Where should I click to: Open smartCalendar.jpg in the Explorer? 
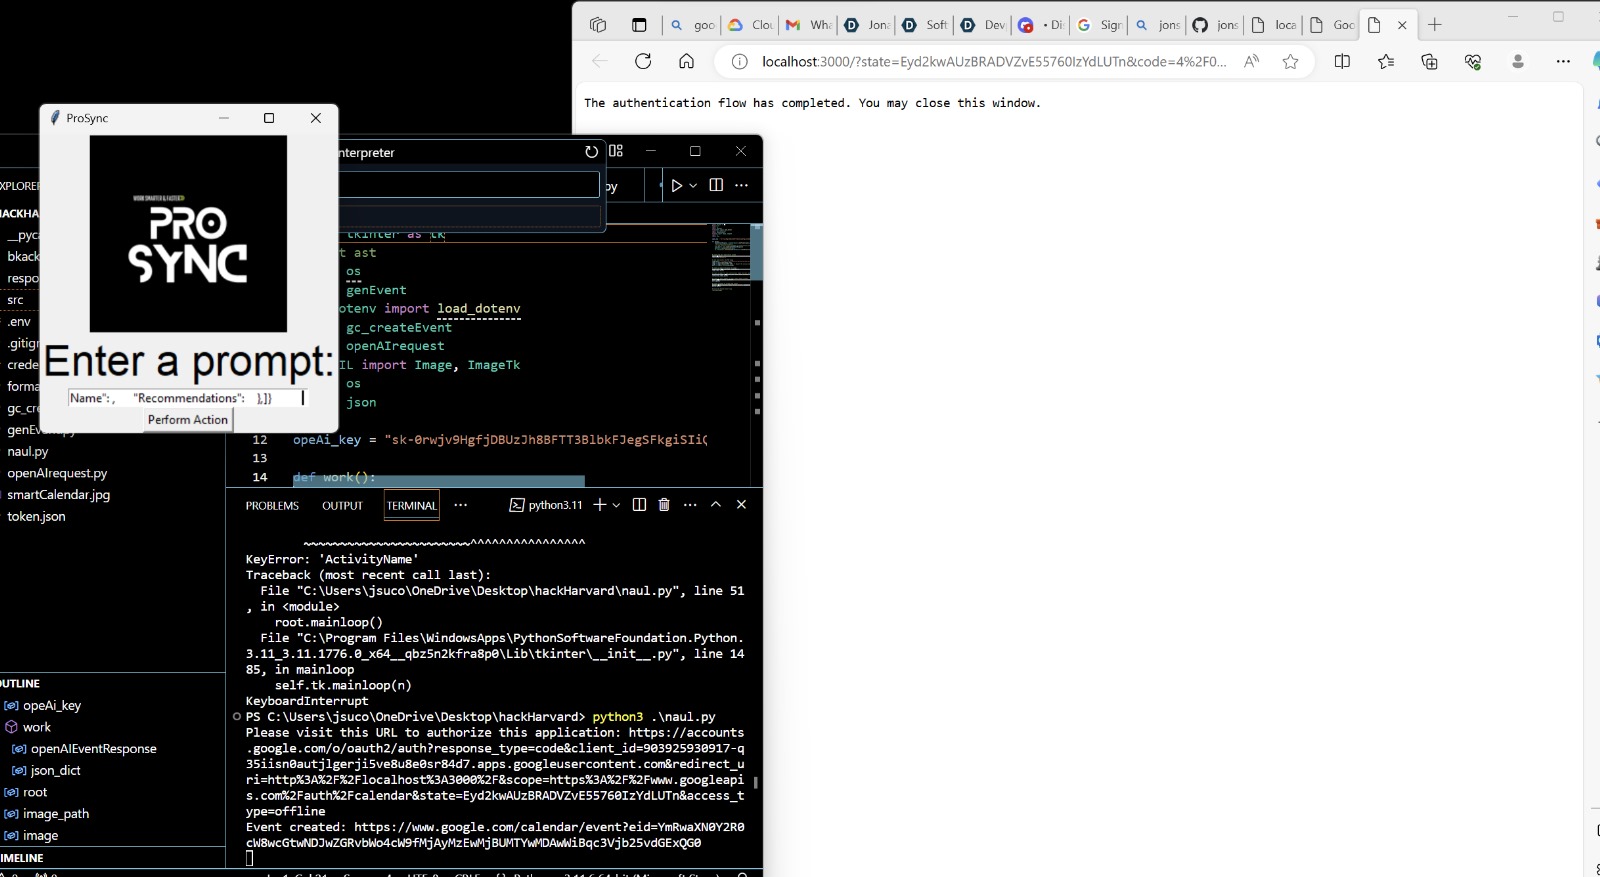point(59,495)
